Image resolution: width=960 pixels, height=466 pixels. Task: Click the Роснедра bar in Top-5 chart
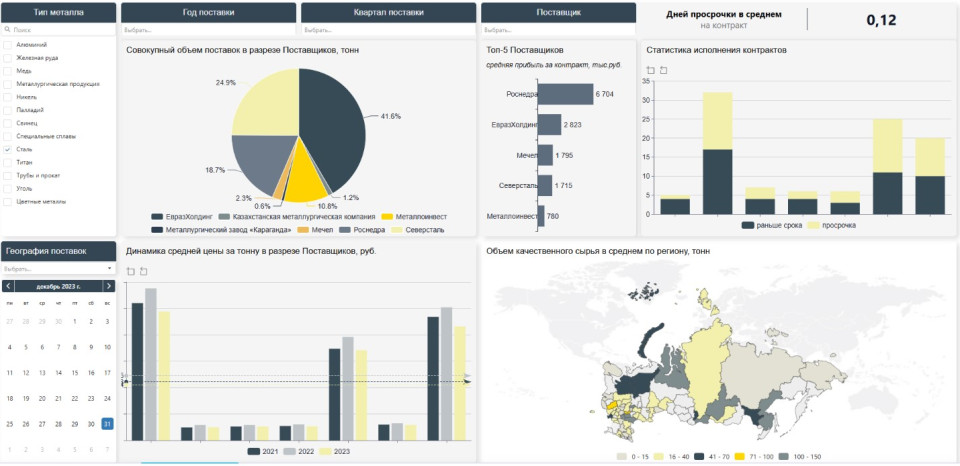565,94
